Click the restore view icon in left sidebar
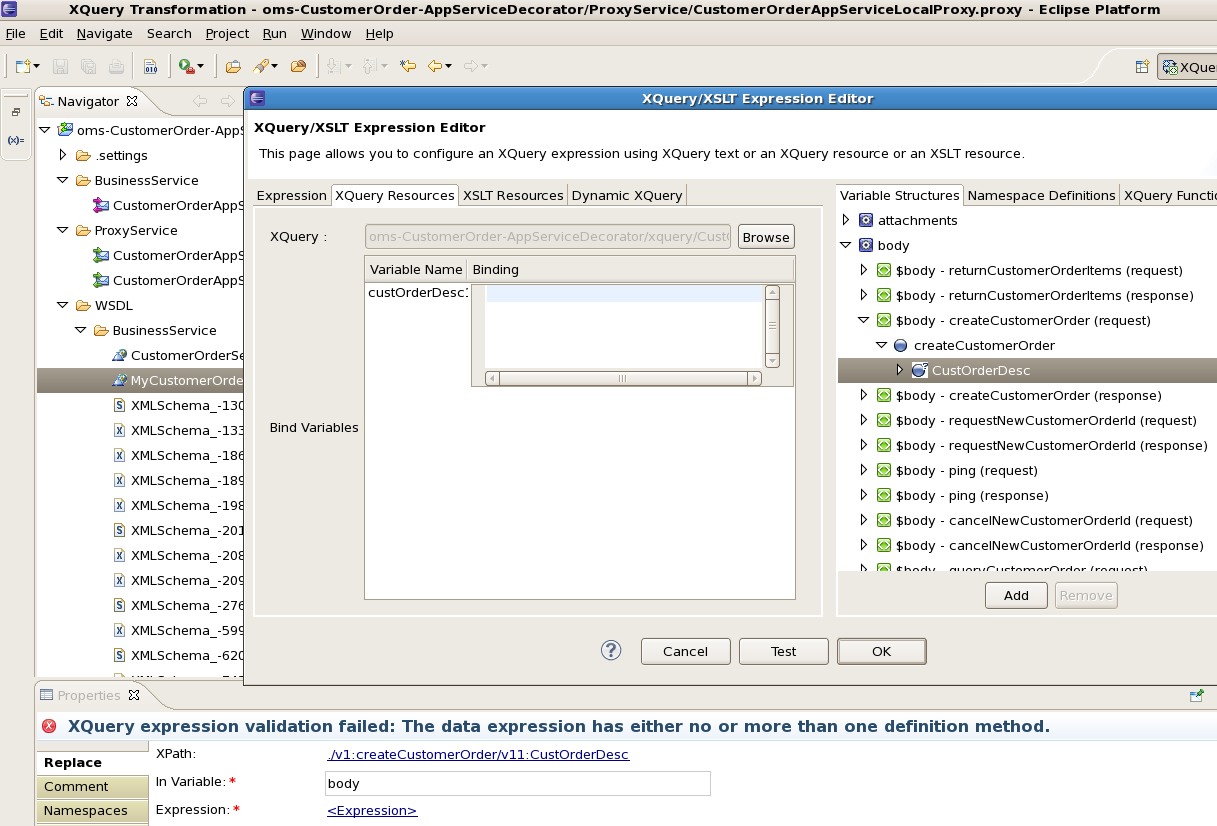The width and height of the screenshot is (1217, 826). (x=16, y=112)
